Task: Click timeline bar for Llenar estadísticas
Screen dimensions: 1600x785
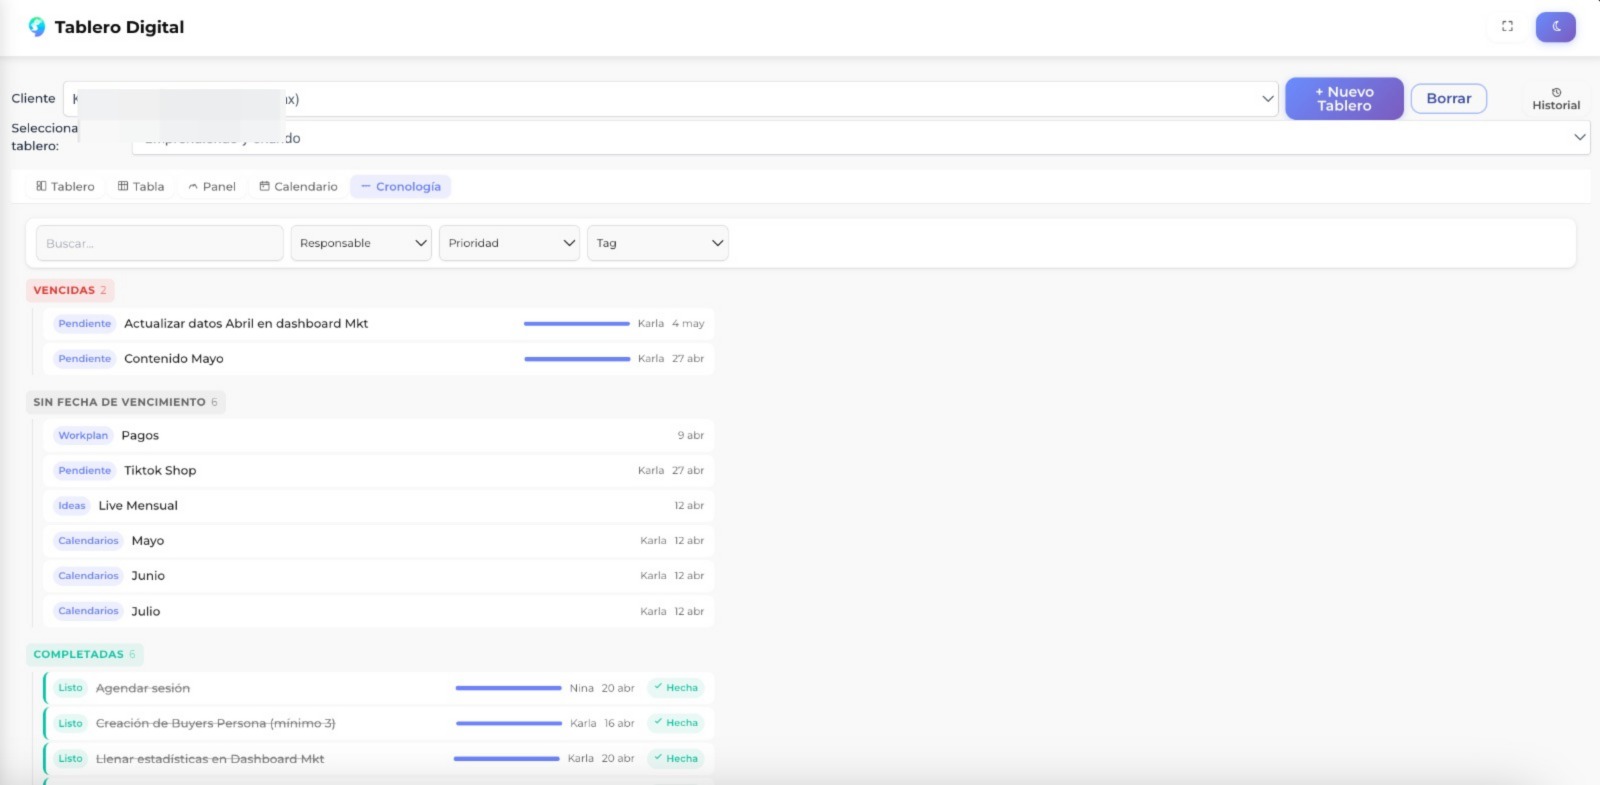Action: point(507,759)
